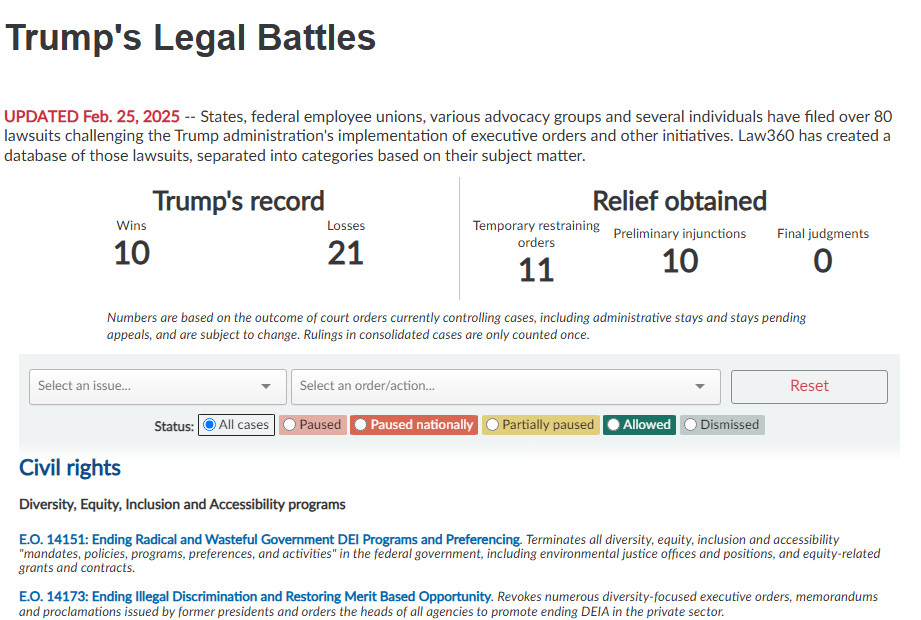This screenshot has width=921, height=620.
Task: Click the 'Preliminary injunctions' label
Action: point(680,234)
